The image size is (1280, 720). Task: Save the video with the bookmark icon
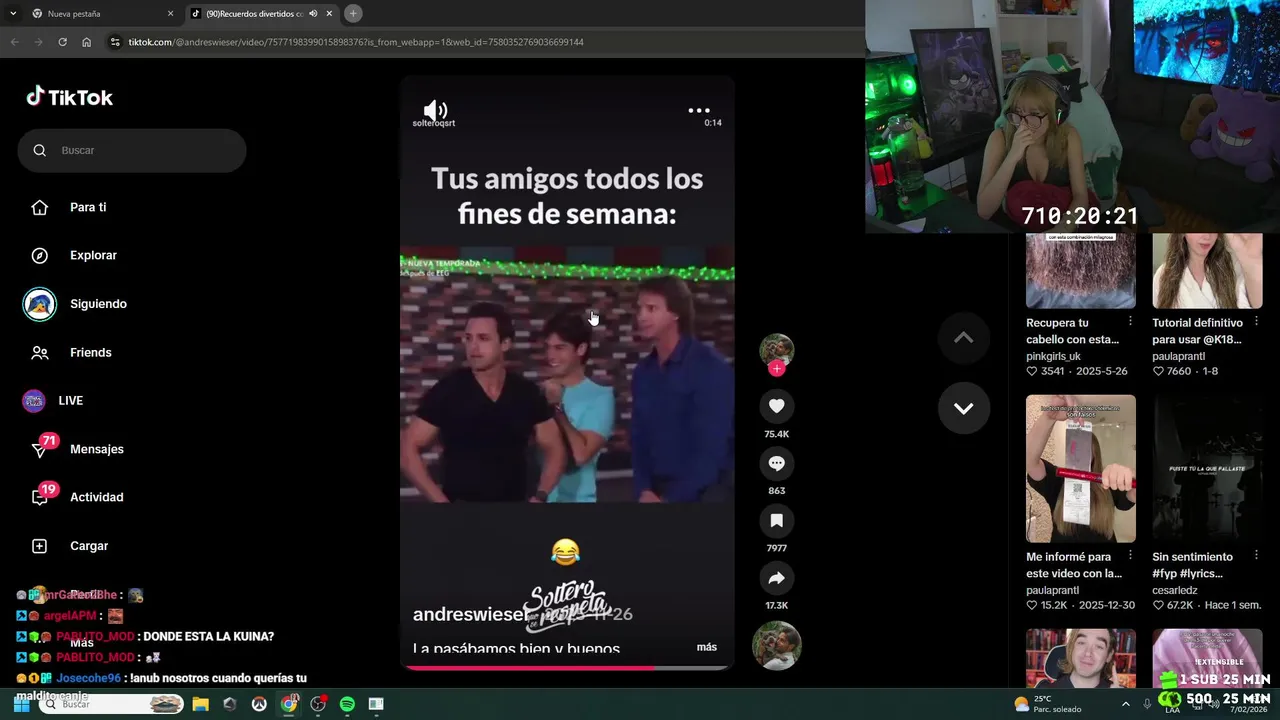pyautogui.click(x=776, y=520)
